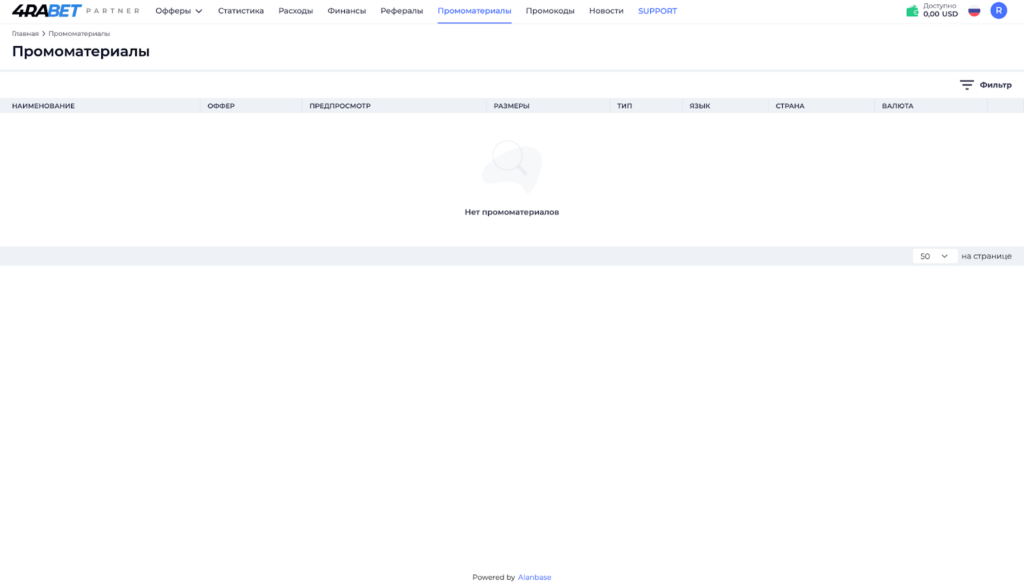This screenshot has width=1024, height=586.
Task: Click the ТИП column header
Action: [624, 106]
